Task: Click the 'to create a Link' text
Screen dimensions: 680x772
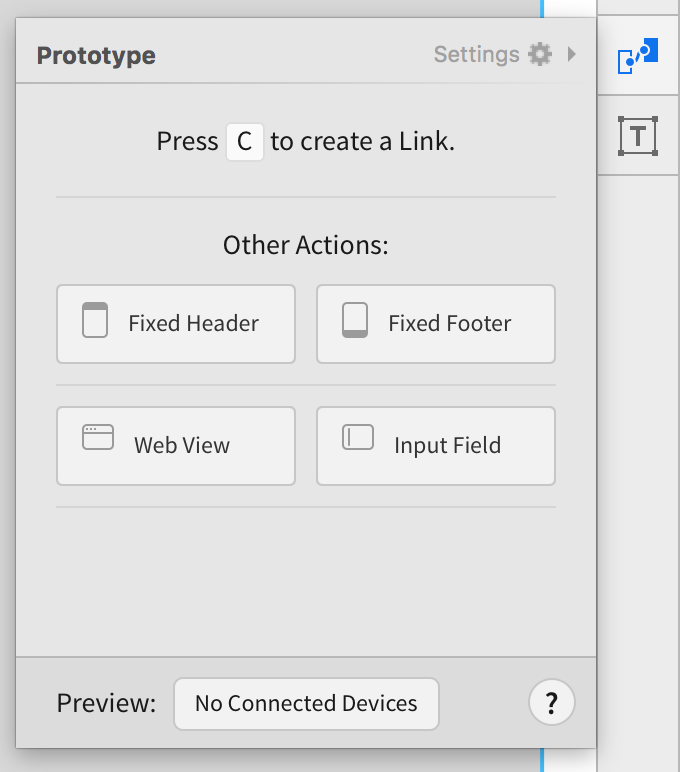Action: (362, 142)
